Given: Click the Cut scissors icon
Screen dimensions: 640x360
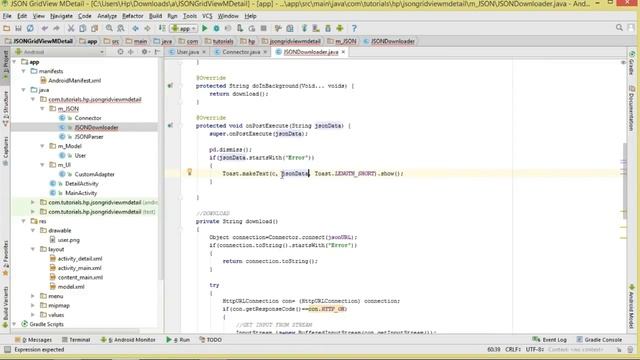Looking at the screenshot, I should [71, 28].
